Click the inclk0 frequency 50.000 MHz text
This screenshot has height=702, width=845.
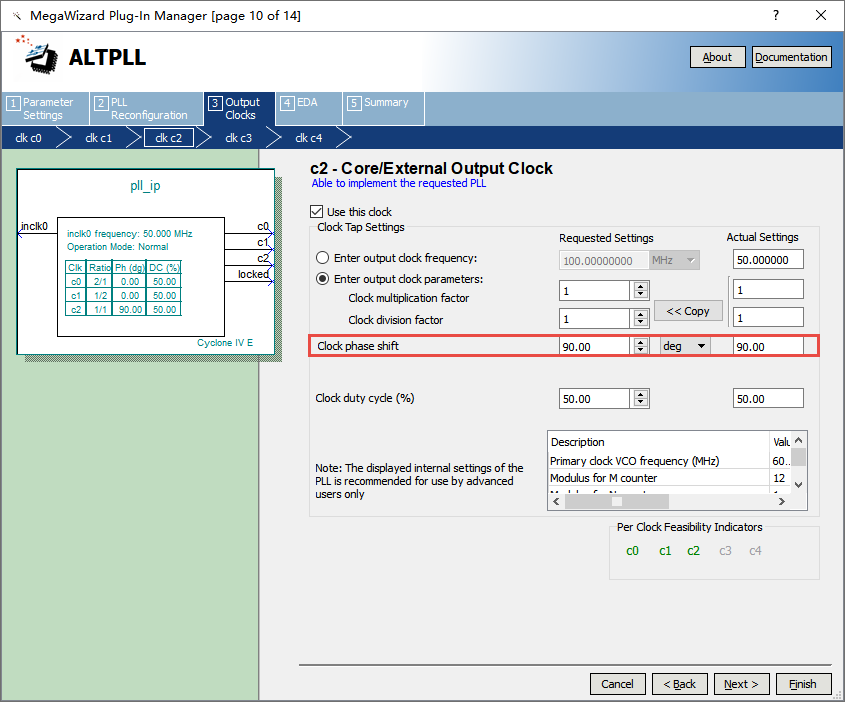pos(129,234)
